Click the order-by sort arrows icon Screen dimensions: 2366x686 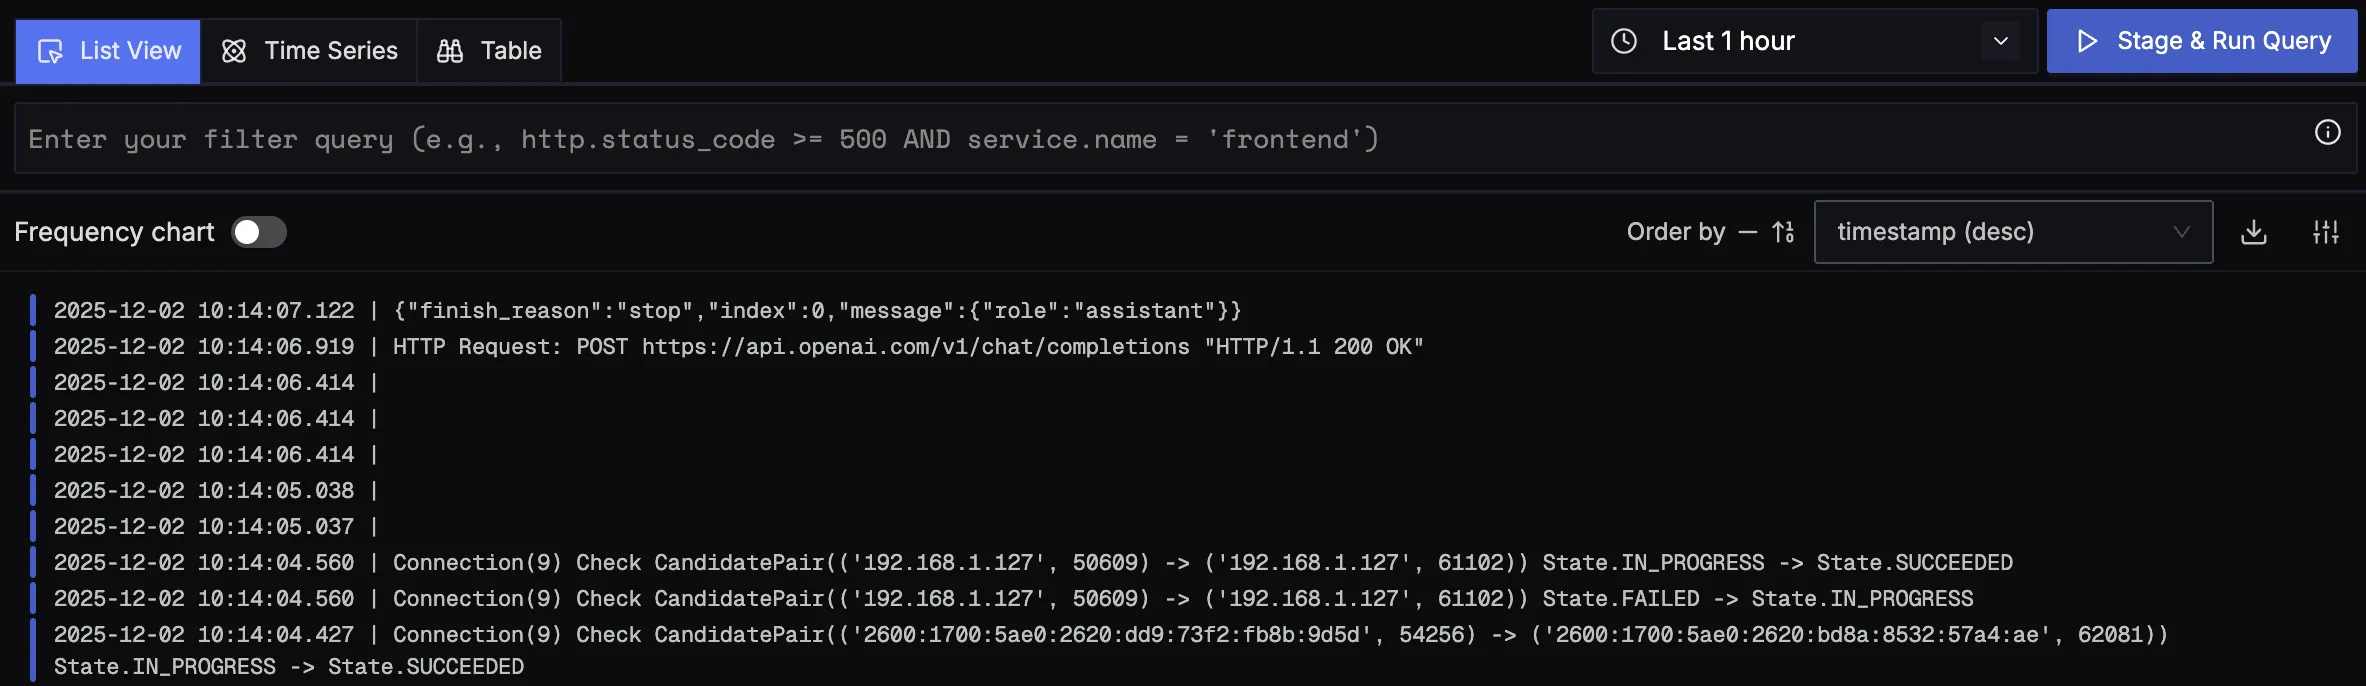tap(1783, 232)
